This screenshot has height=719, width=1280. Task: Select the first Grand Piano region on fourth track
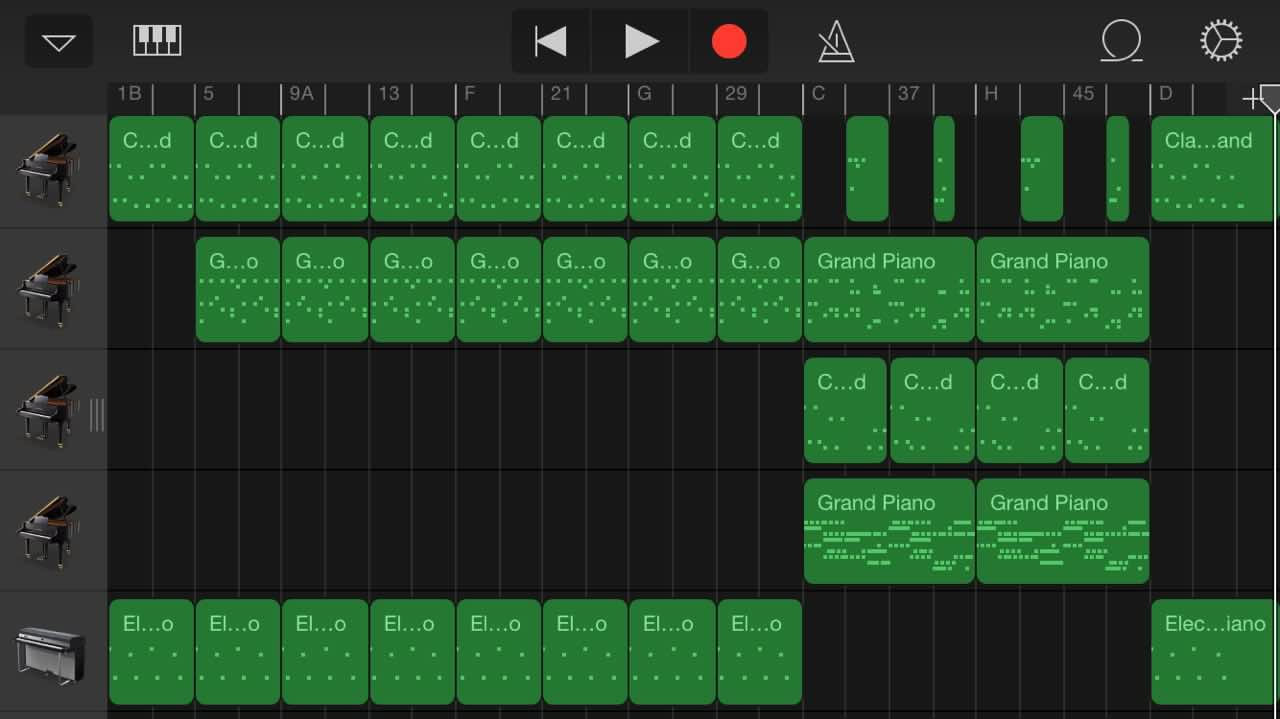coord(888,532)
